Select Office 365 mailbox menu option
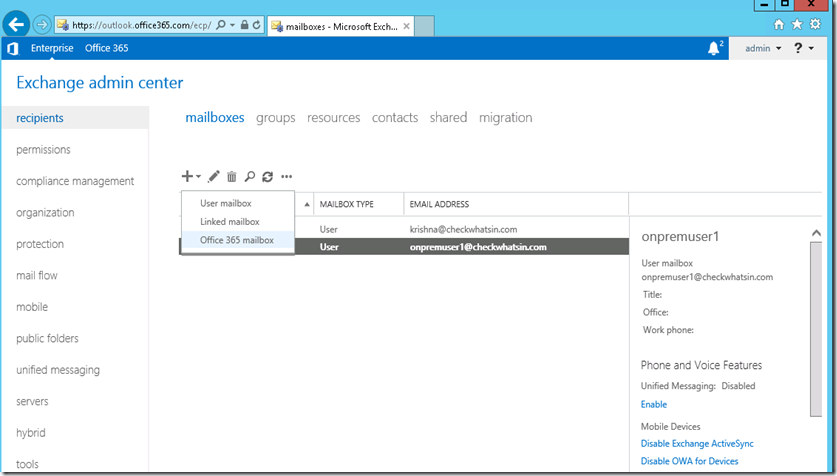837x476 pixels. 238,240
